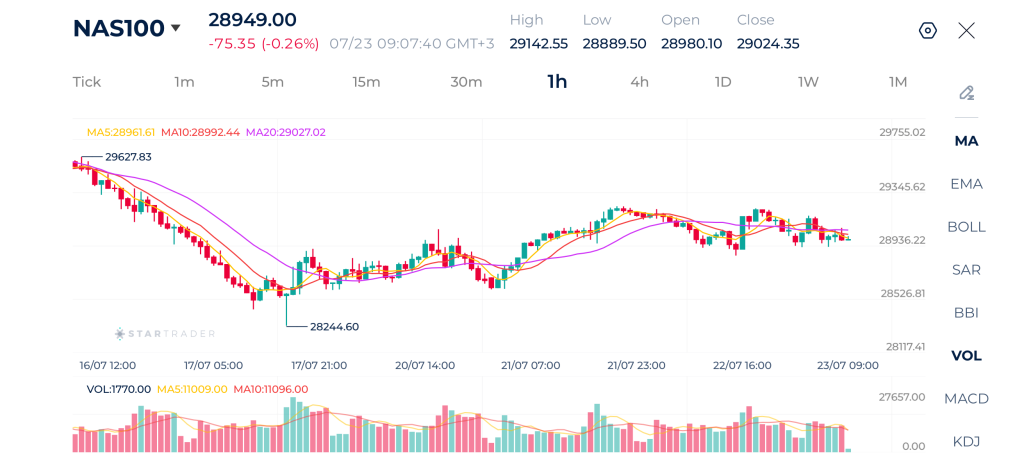Click the 28244.60 low price marker

pyautogui.click(x=334, y=327)
